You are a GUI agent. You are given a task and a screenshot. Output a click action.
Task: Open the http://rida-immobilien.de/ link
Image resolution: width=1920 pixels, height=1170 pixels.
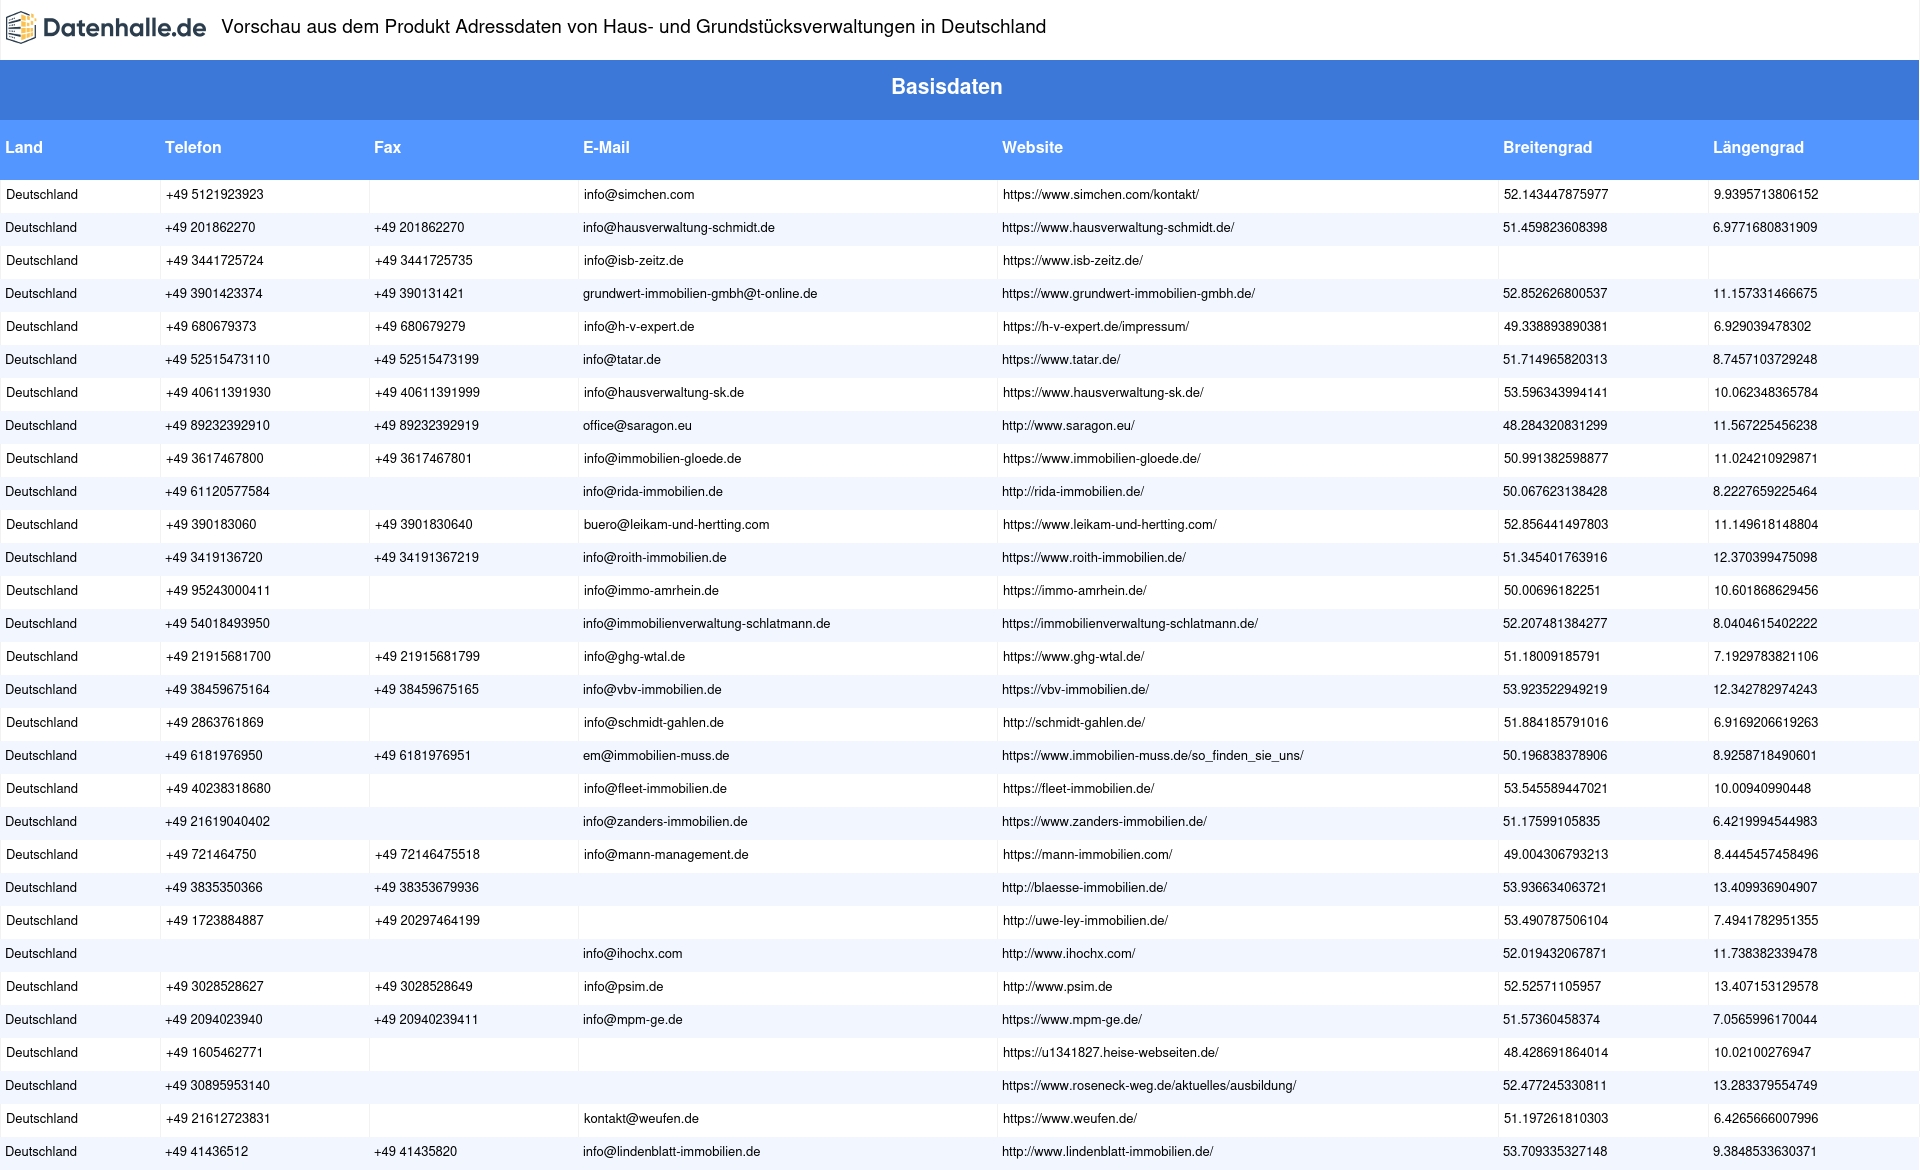click(x=1073, y=492)
